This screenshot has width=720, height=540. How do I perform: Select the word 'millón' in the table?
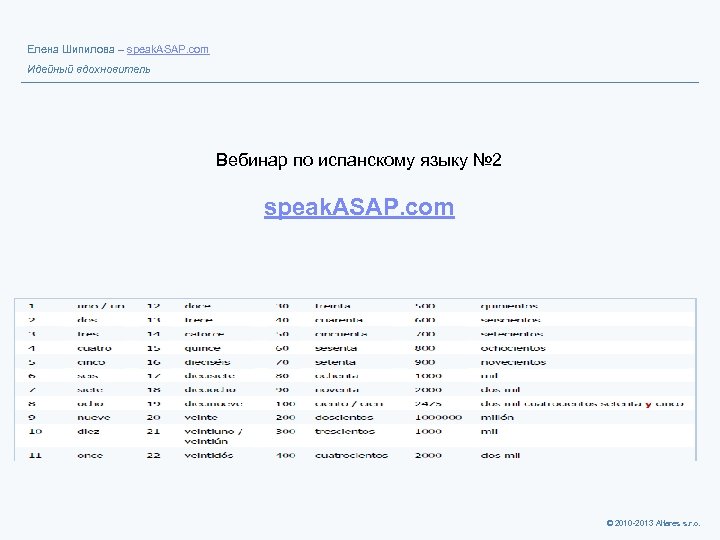click(497, 417)
